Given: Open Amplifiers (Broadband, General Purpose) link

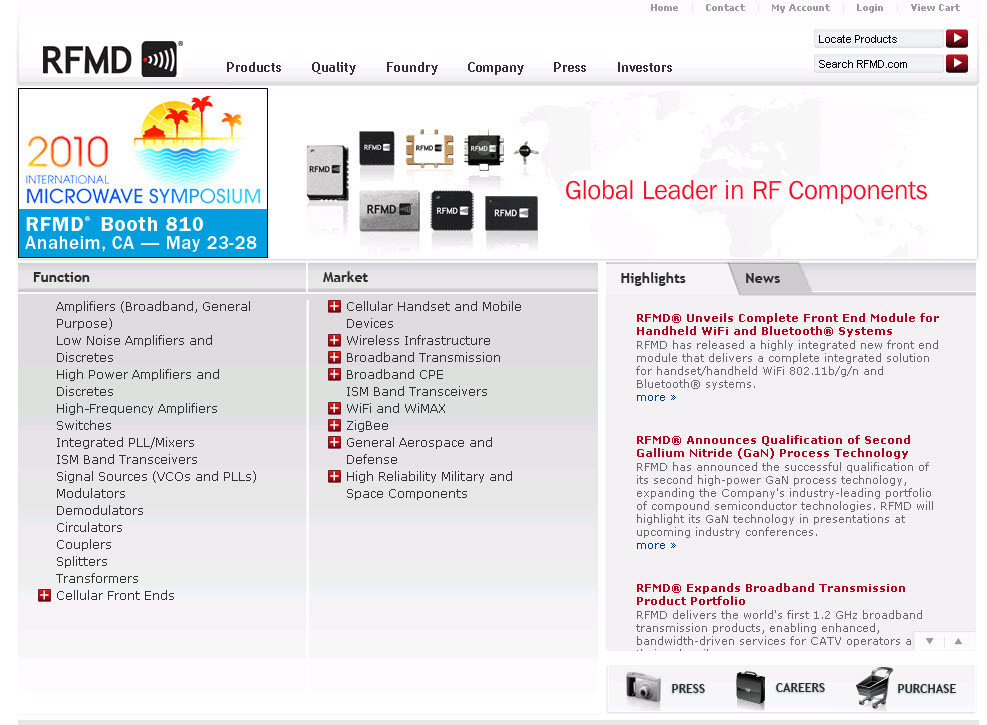Looking at the screenshot, I should pyautogui.click(x=153, y=315).
